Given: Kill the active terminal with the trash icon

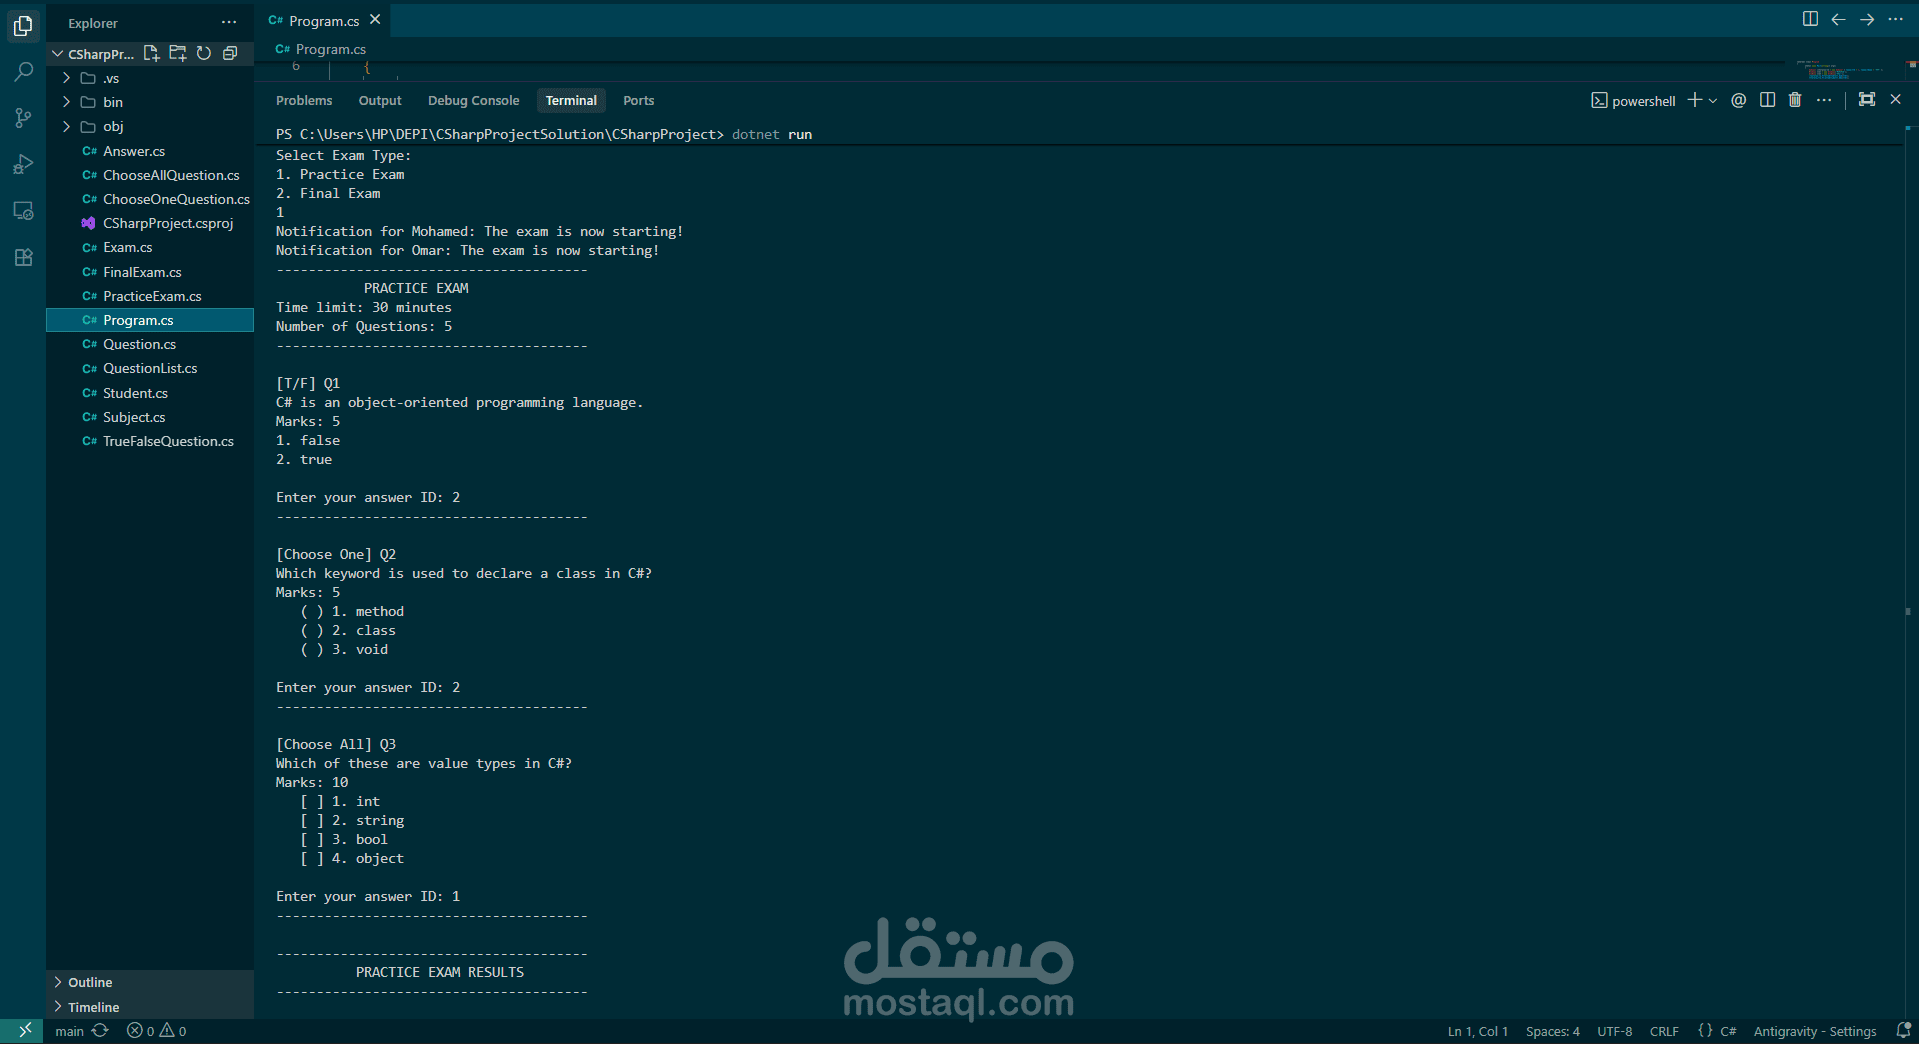Looking at the screenshot, I should (1795, 100).
